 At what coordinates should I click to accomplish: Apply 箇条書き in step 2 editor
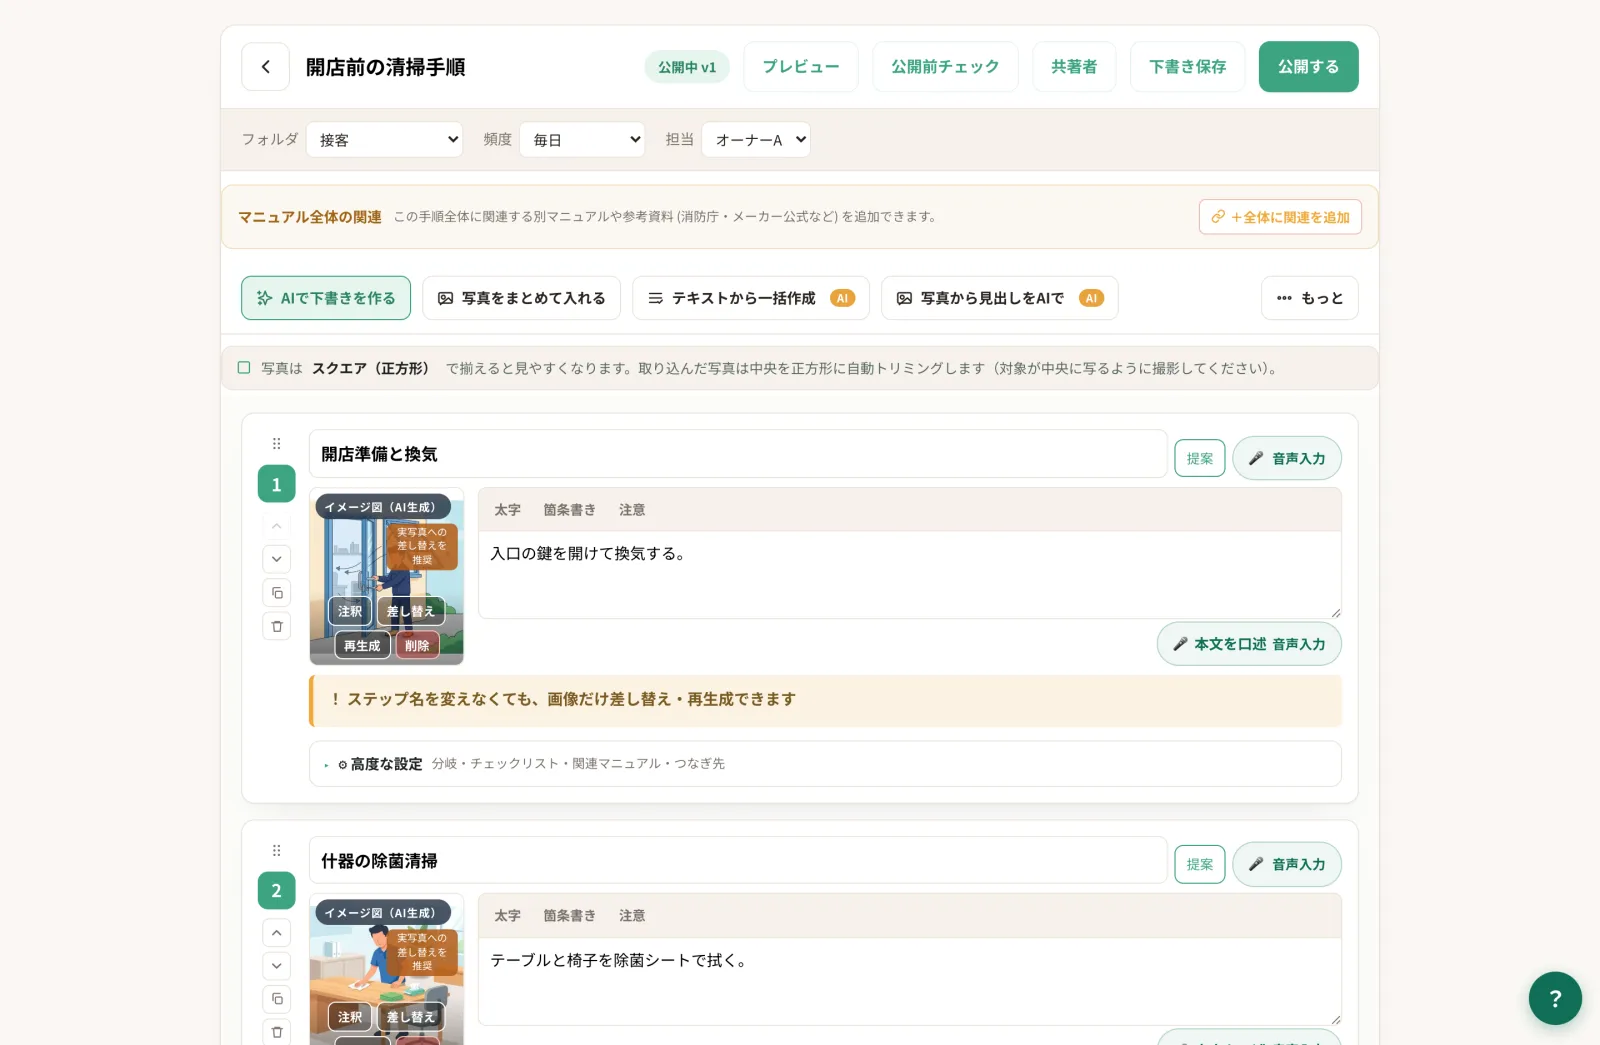point(570,916)
